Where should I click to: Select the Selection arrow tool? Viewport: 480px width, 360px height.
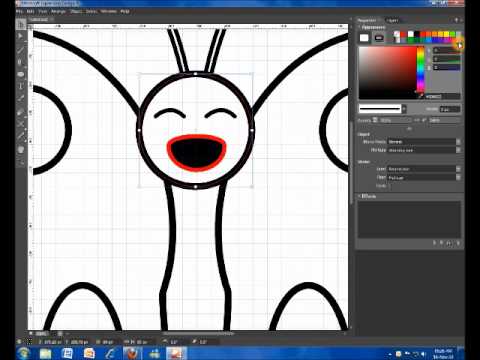coord(21,24)
